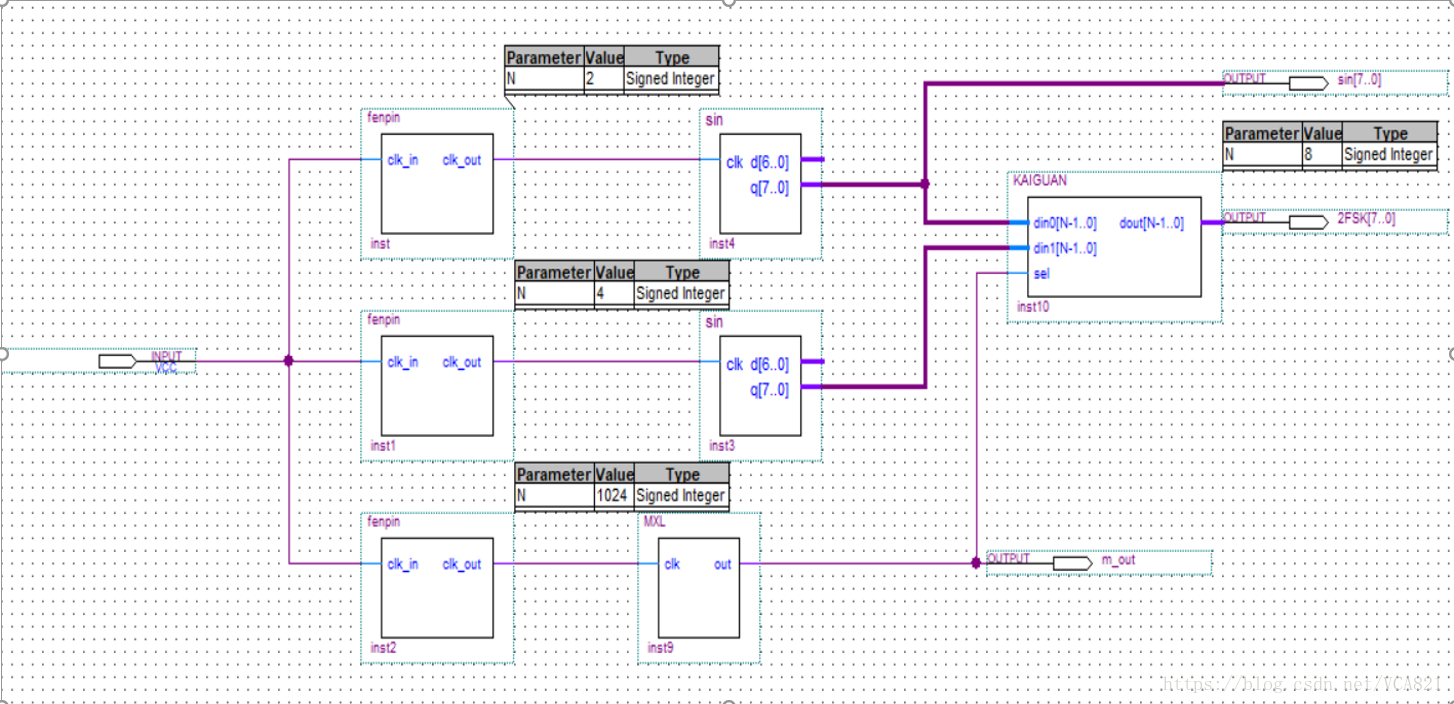Screen dimensions: 1454x704
Task: Click 'Signed Integer' in the N=2 table
Action: [x=670, y=78]
